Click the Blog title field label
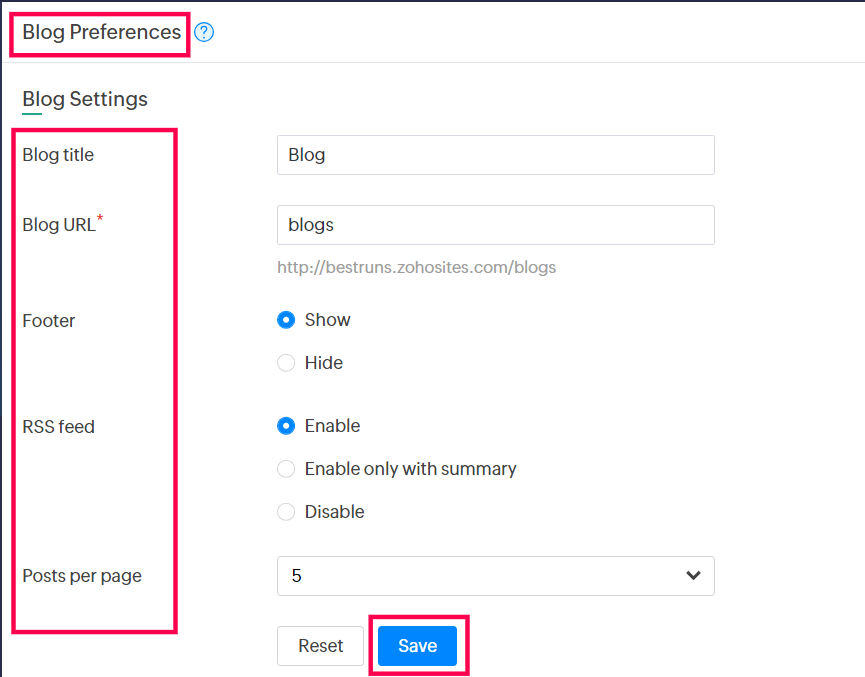Image resolution: width=865 pixels, height=677 pixels. point(58,155)
